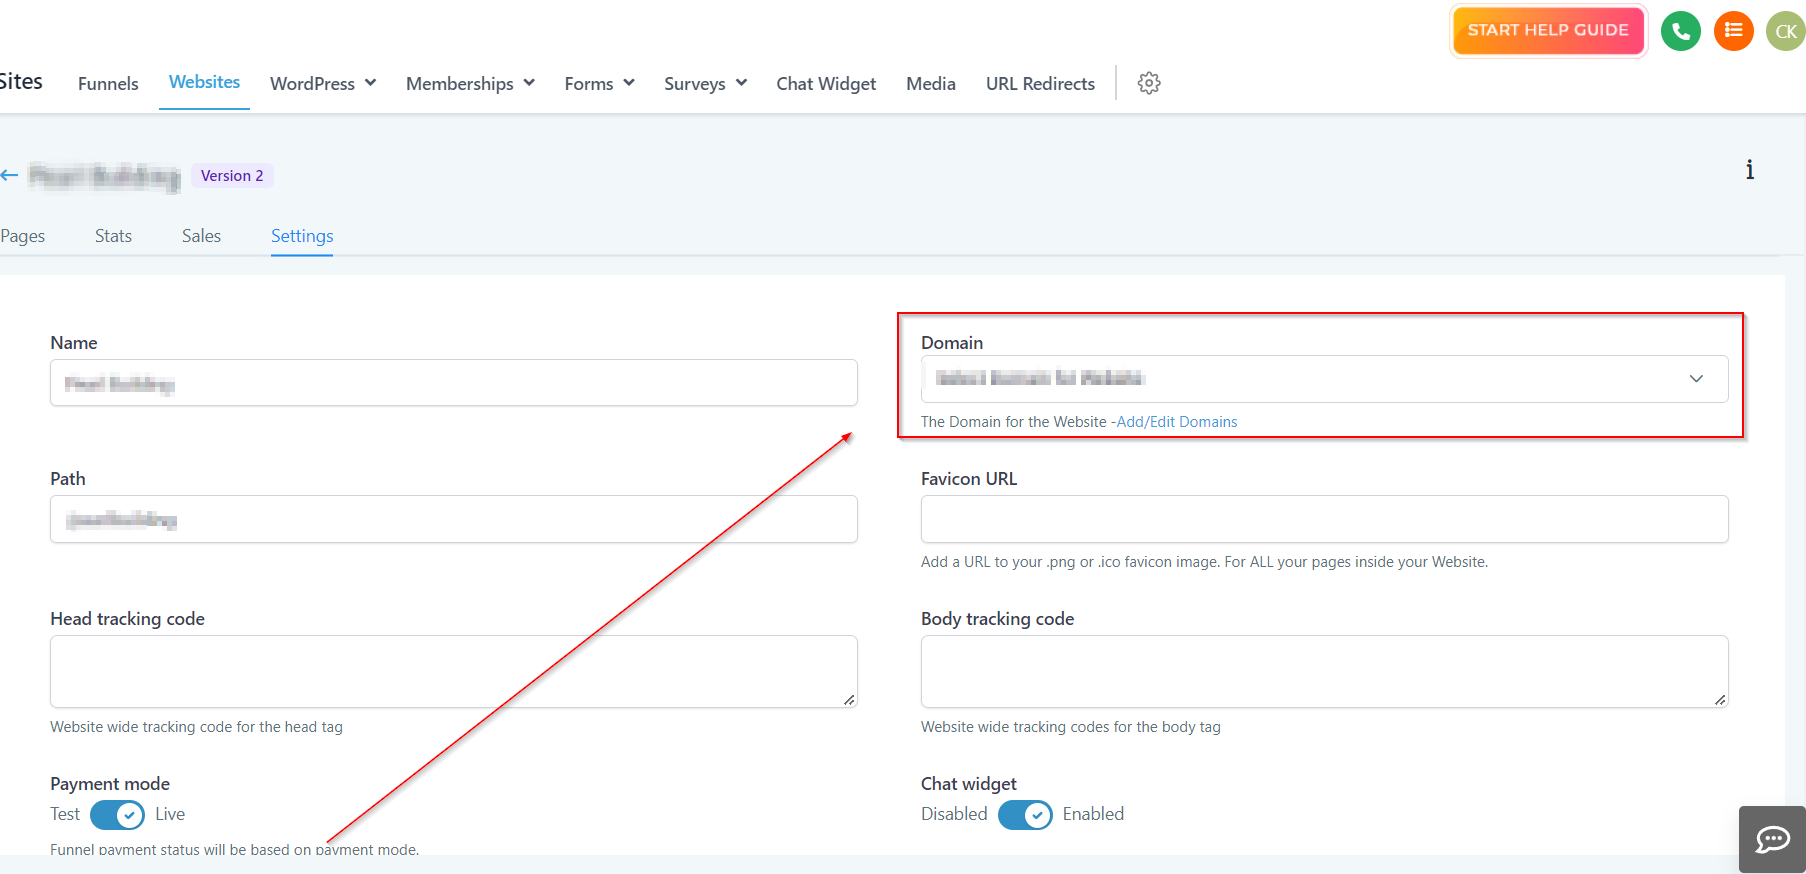The width and height of the screenshot is (1806, 874).
Task: Open the Forms dropdown menu
Action: pyautogui.click(x=599, y=84)
